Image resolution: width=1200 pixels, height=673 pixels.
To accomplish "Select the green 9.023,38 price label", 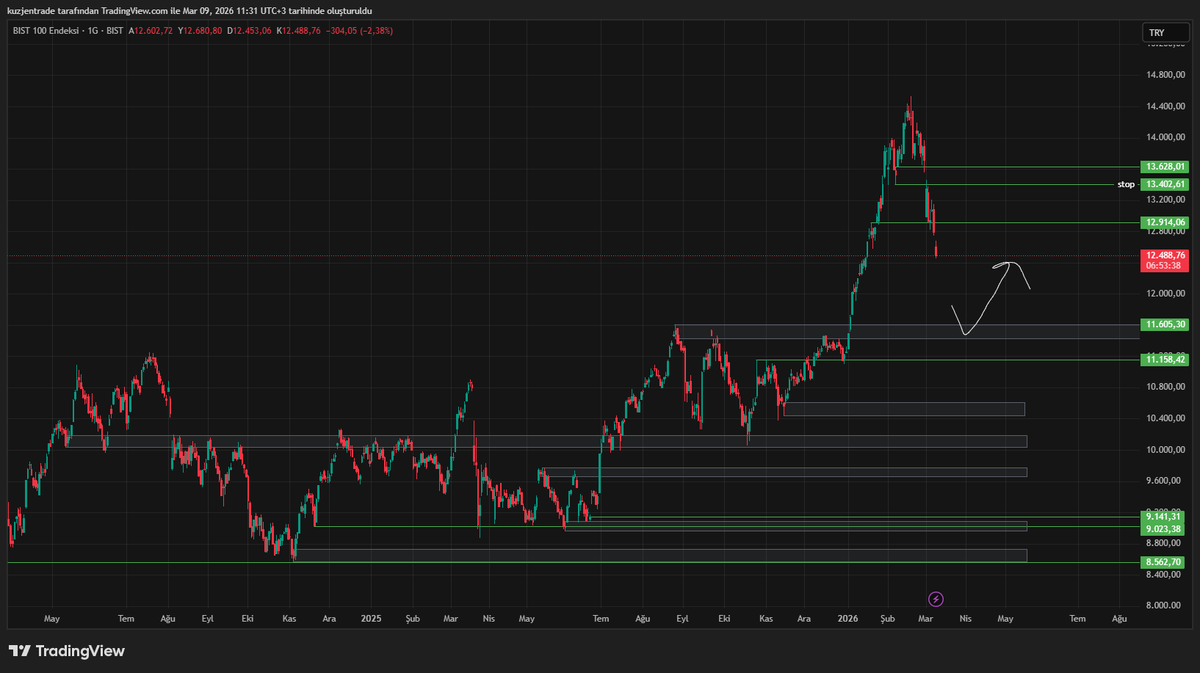I will [1165, 528].
